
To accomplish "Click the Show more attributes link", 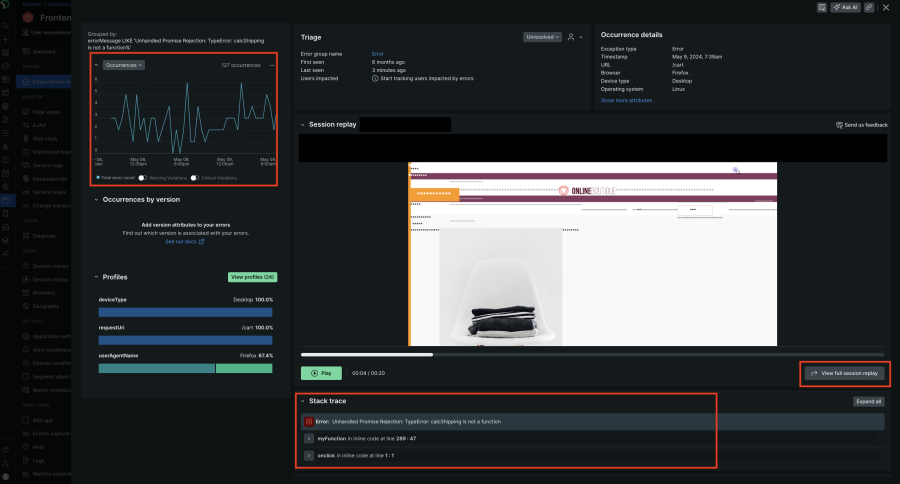I will click(626, 100).
